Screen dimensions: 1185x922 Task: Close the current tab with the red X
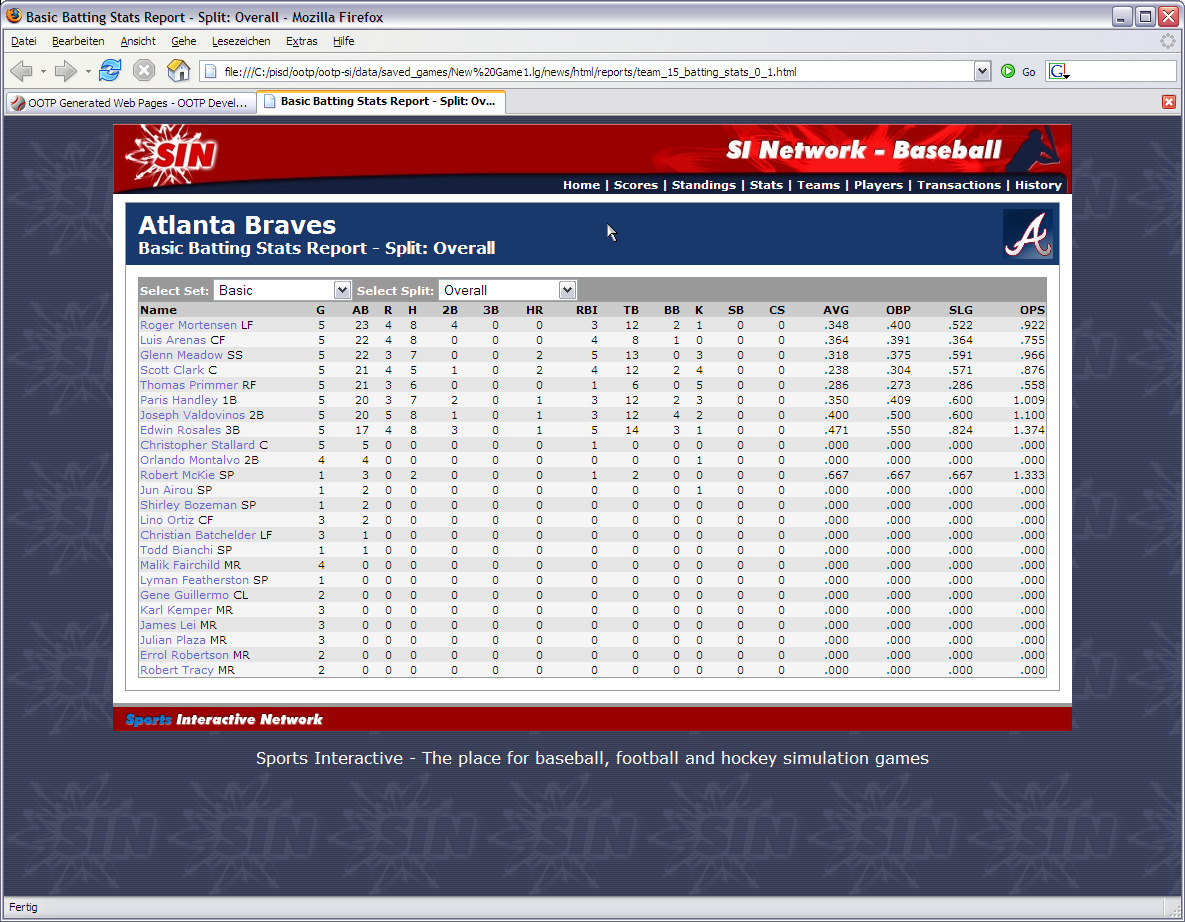coord(1168,102)
